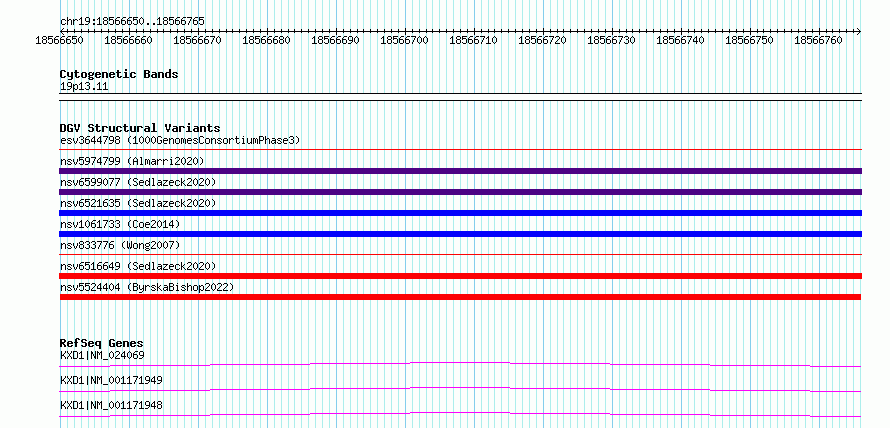Click thin red line under nsv833776
The image size is (890, 428).
click(460, 255)
